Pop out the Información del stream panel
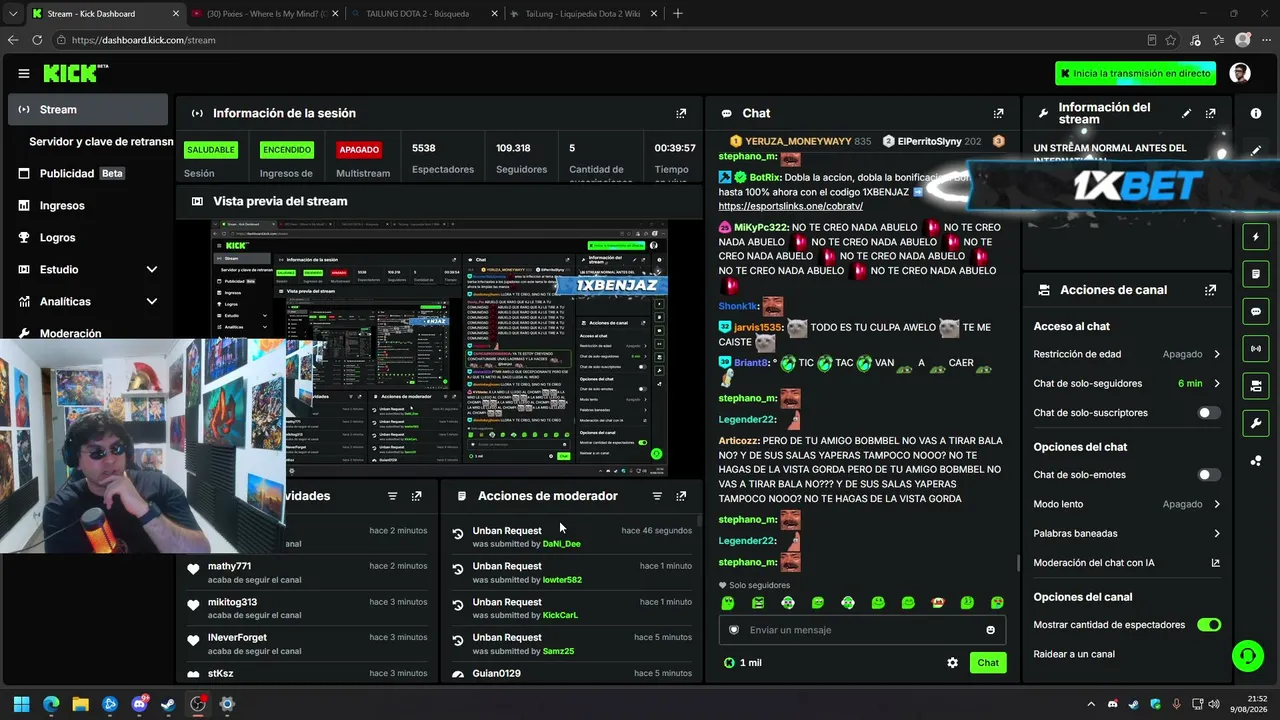The image size is (1280, 720). [x=1211, y=113]
